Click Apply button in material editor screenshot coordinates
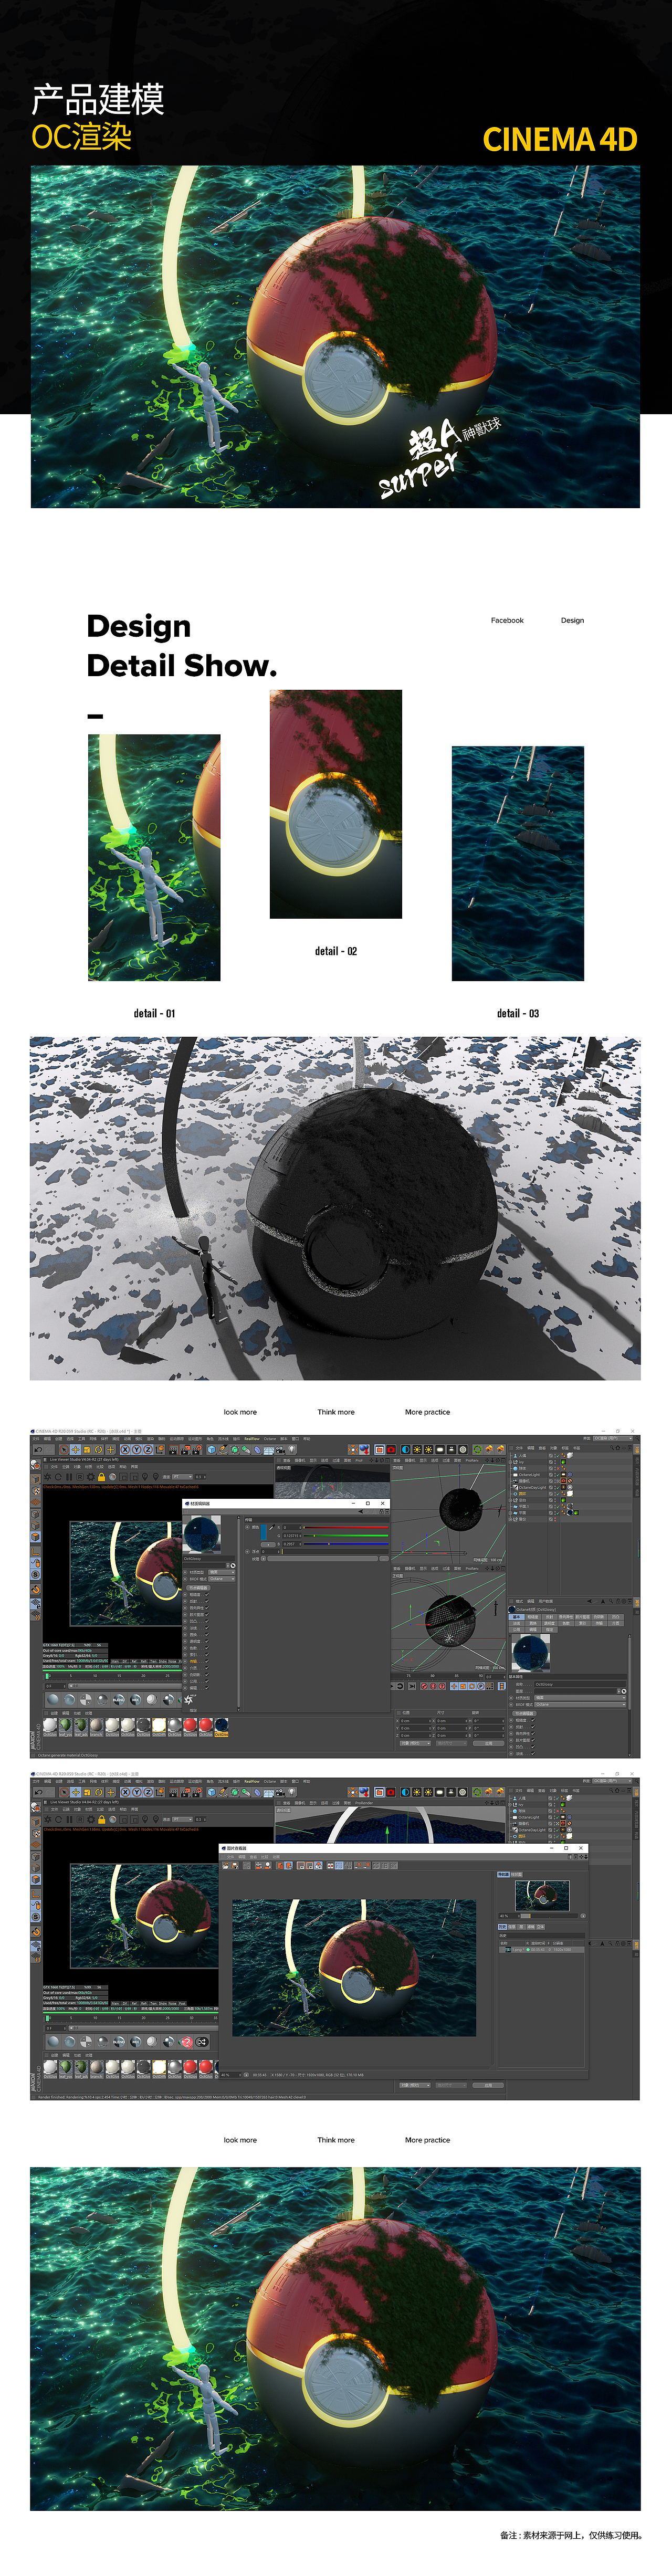This screenshot has height=2576, width=672. click(489, 1743)
